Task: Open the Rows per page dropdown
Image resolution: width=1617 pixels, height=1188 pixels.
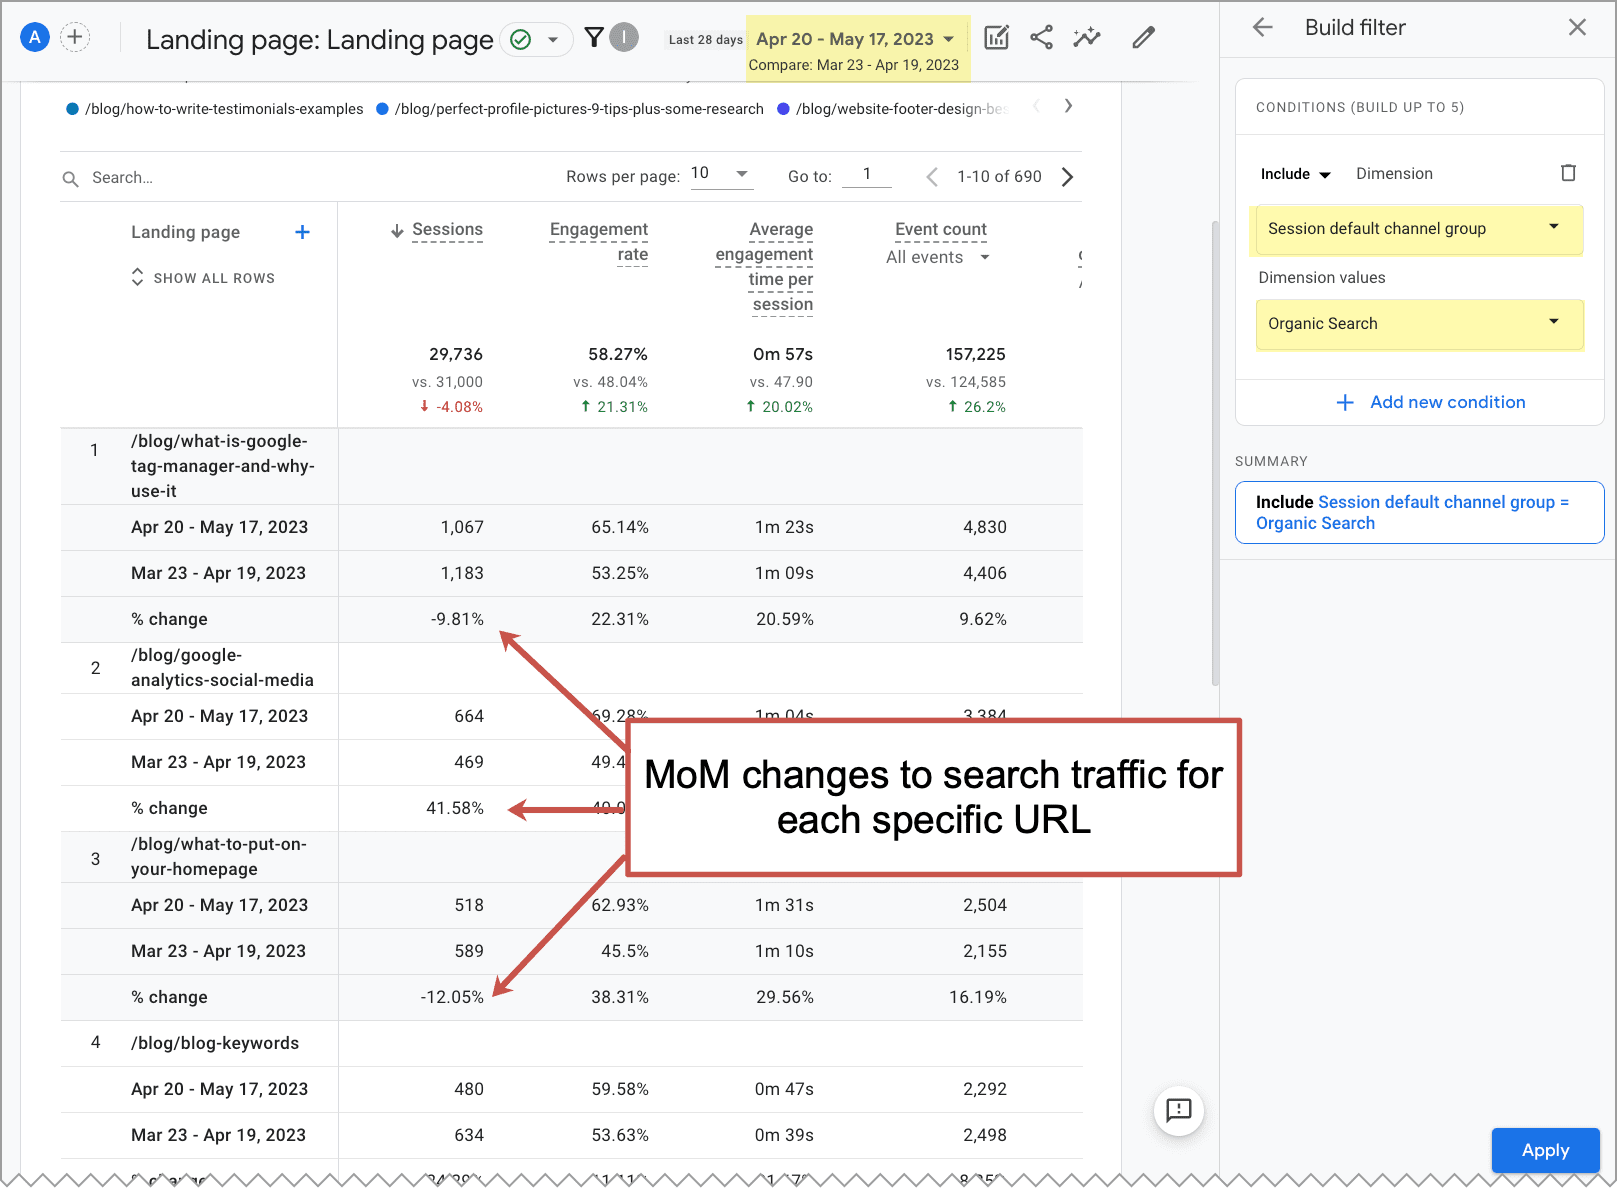Action: click(720, 173)
